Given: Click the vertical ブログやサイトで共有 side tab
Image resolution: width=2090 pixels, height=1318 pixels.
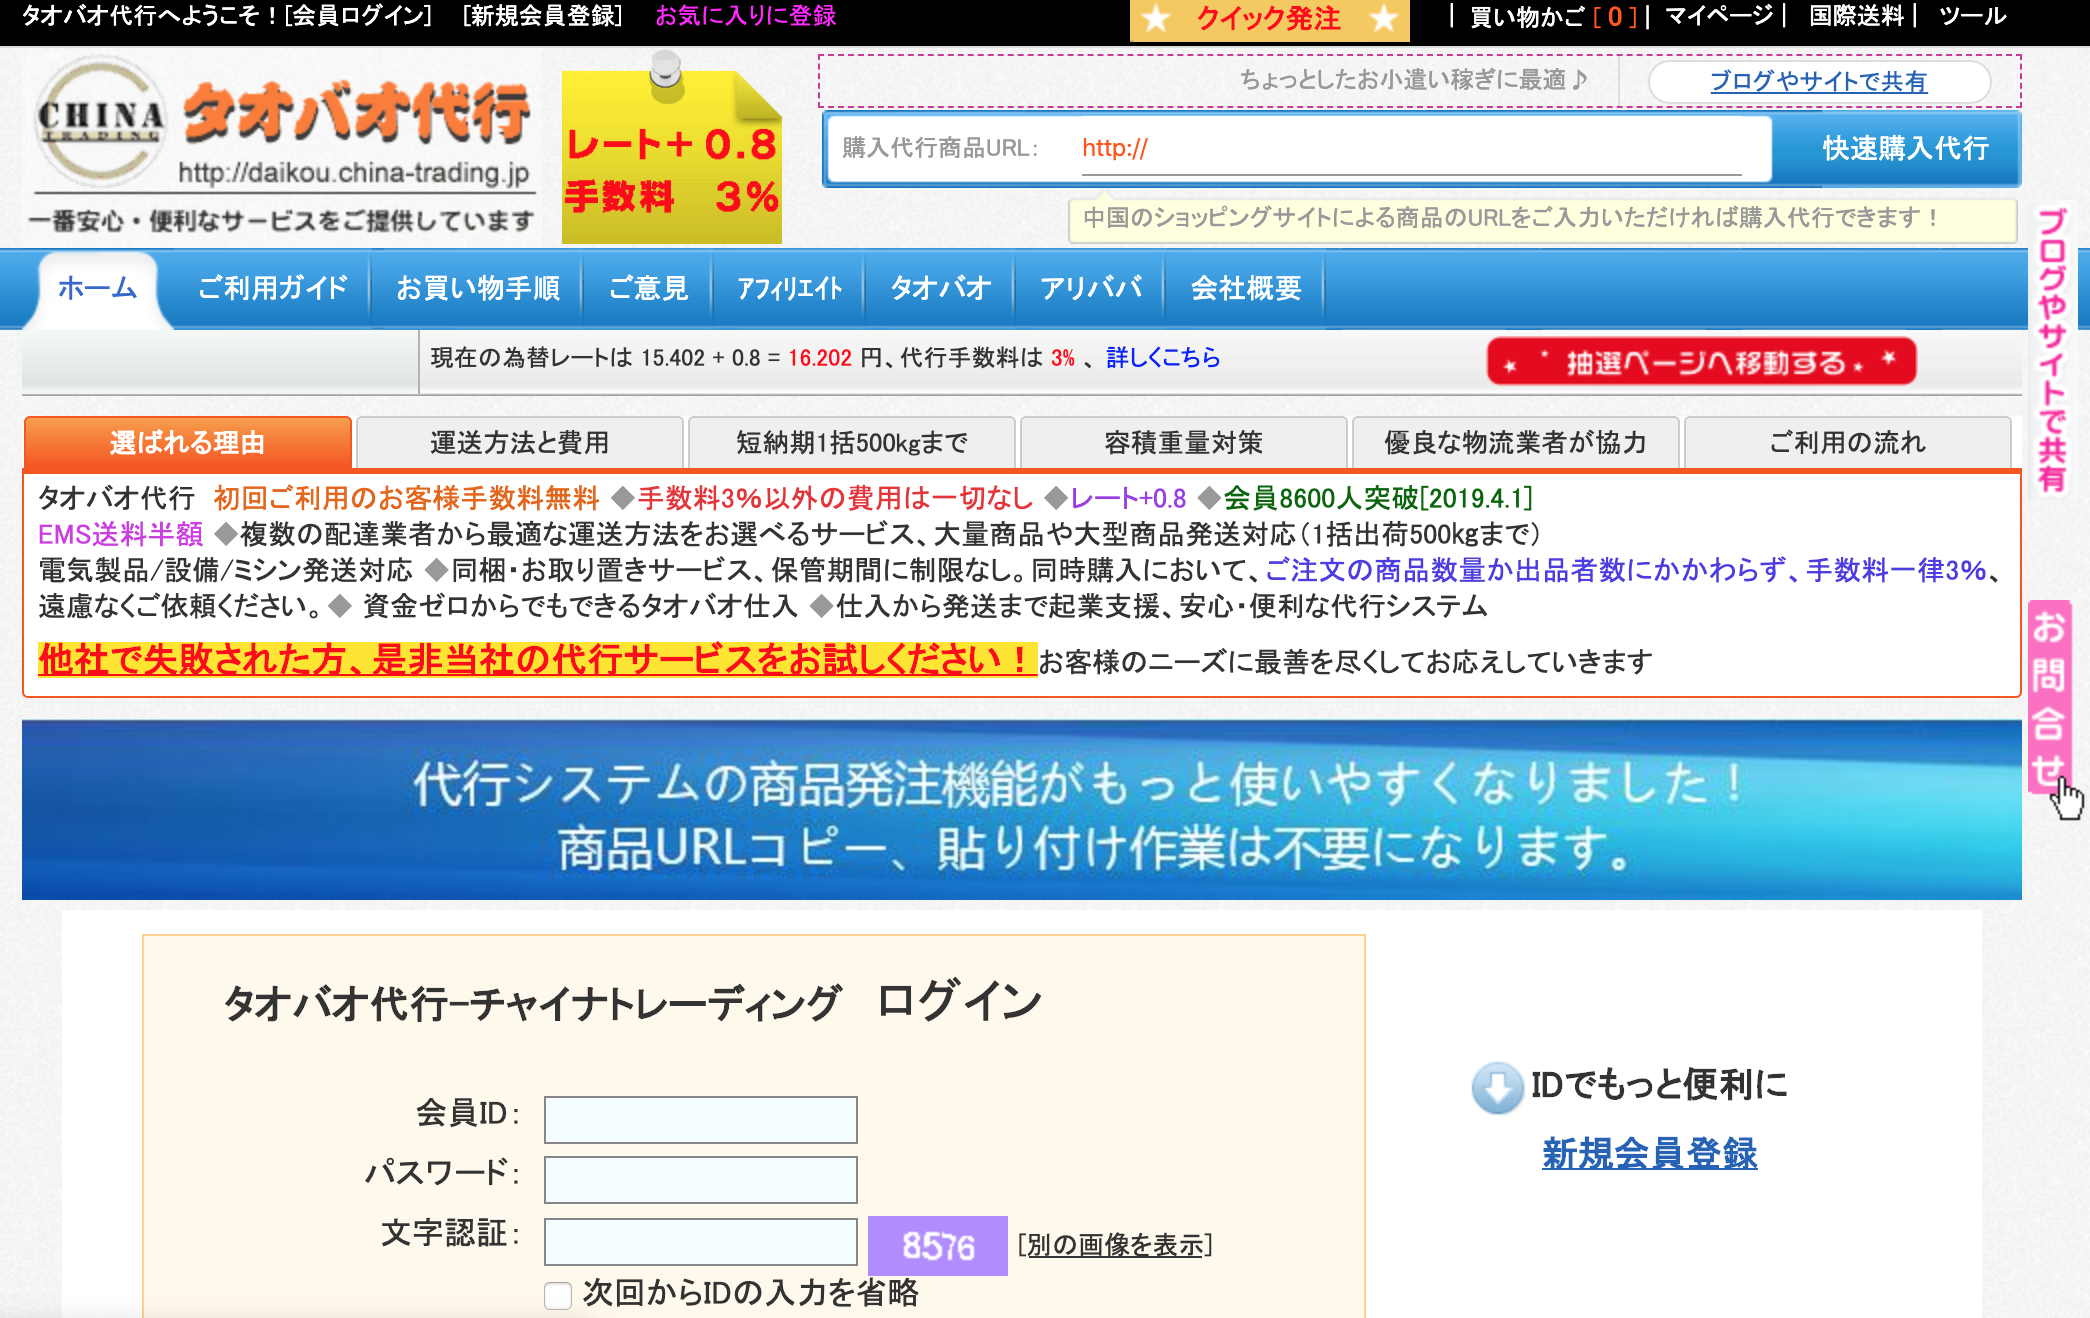Looking at the screenshot, I should click(x=2051, y=349).
